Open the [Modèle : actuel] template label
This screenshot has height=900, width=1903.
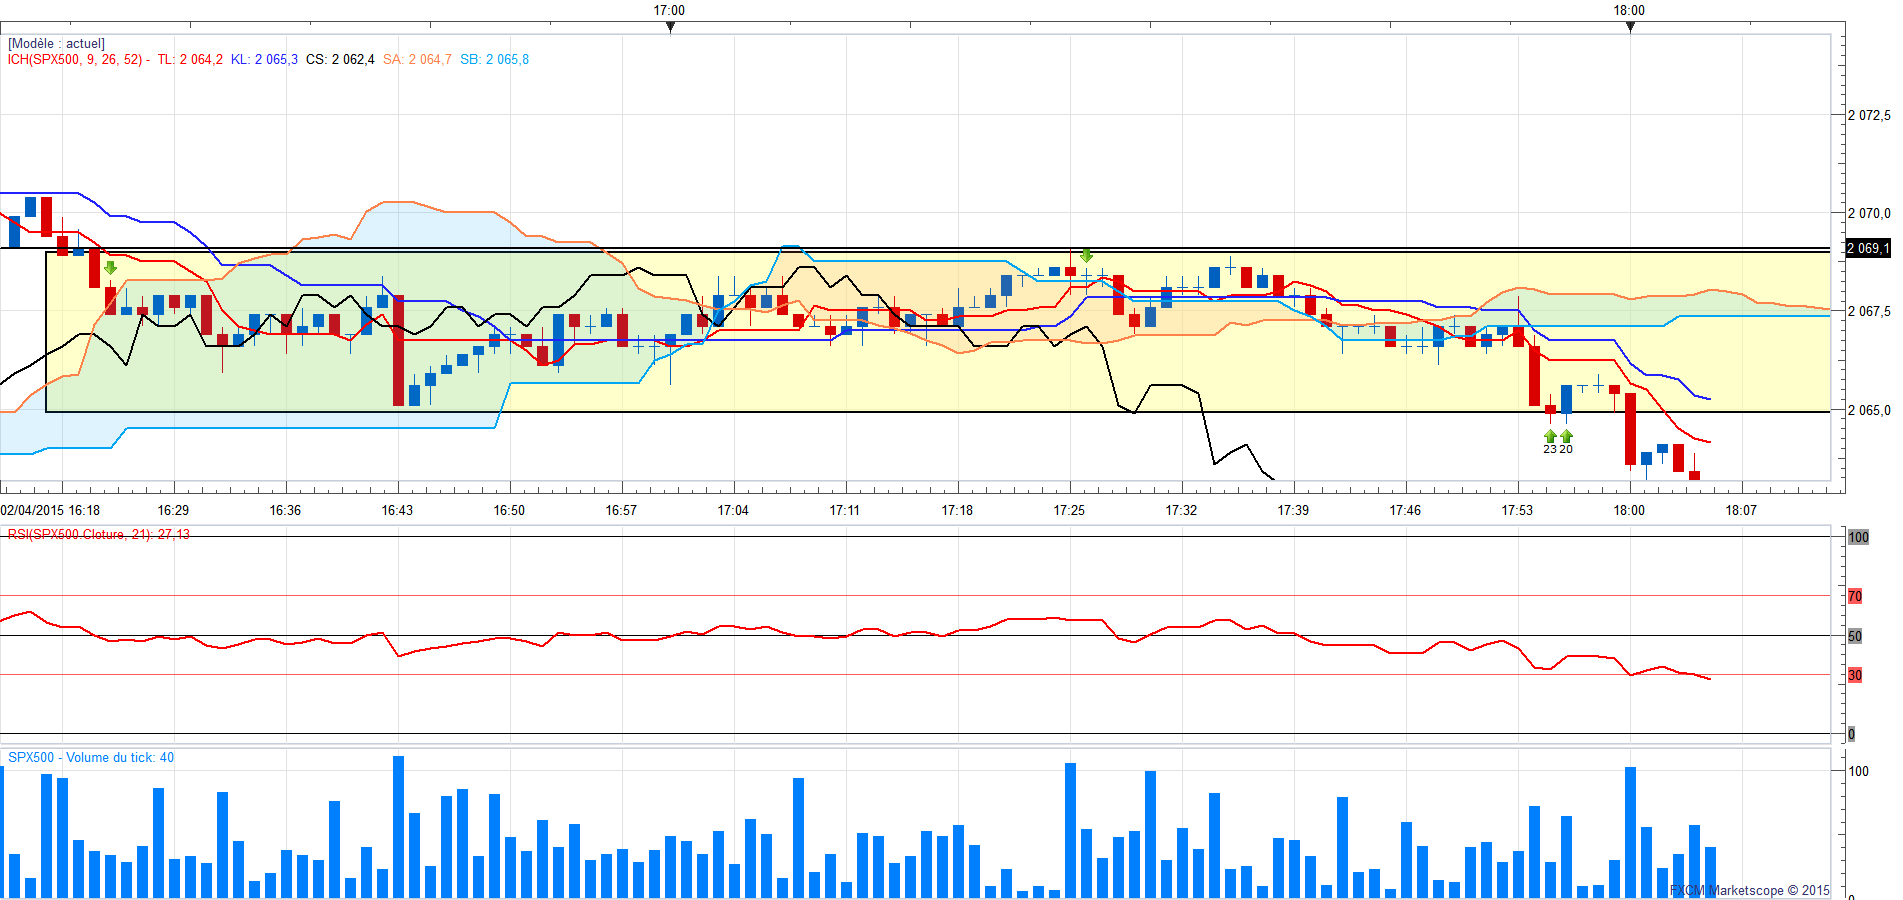pos(56,44)
